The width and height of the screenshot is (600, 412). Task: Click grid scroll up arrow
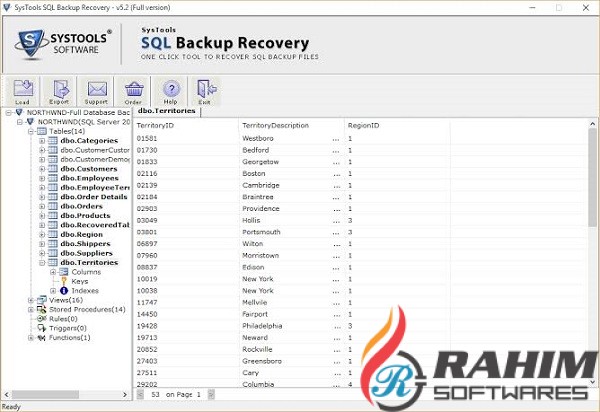pos(592,124)
